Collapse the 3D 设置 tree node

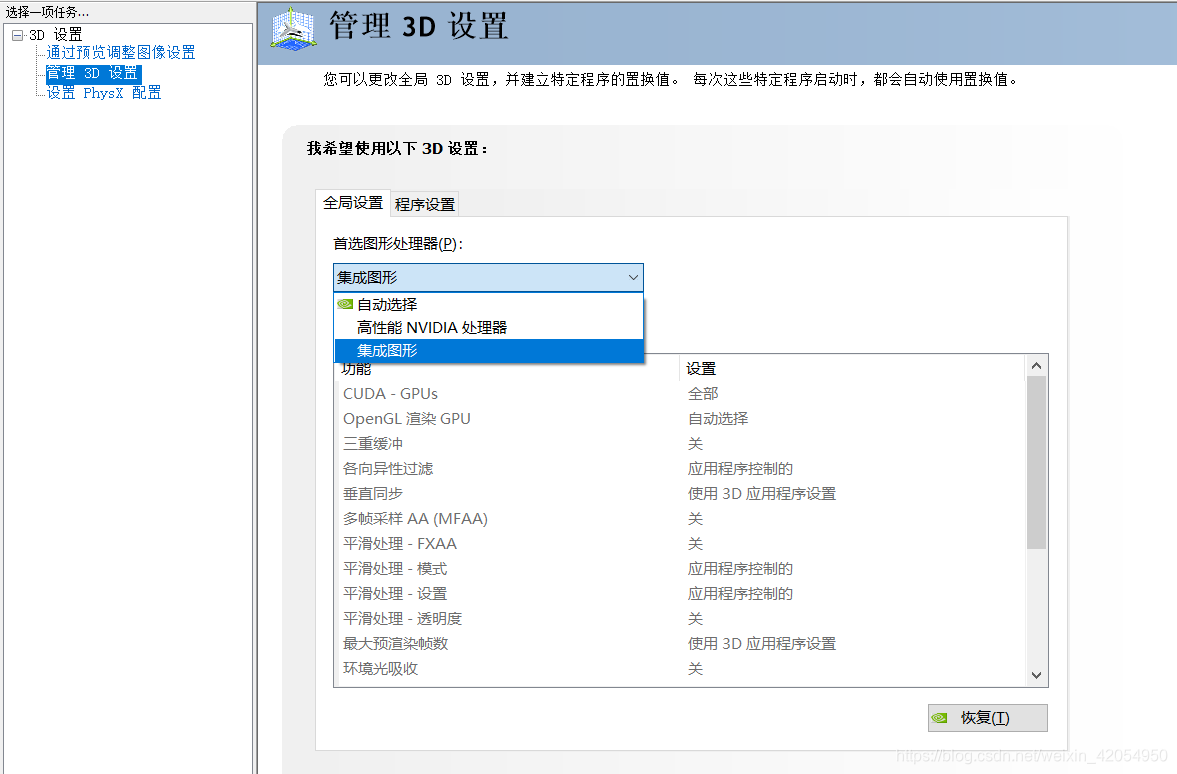tap(18, 35)
